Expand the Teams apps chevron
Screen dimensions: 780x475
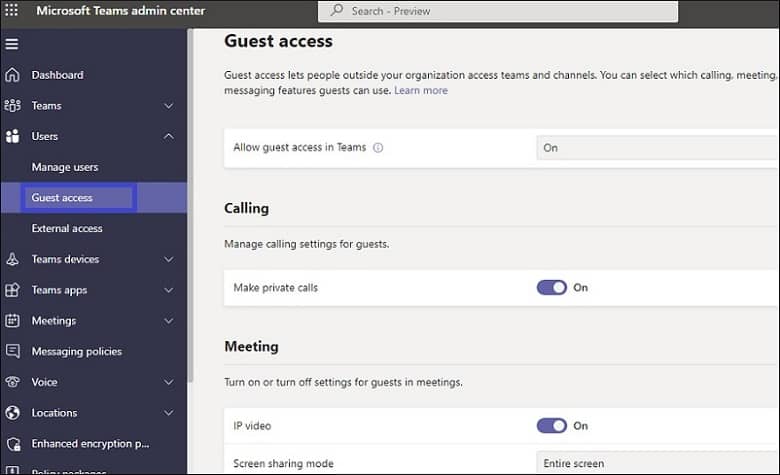(x=169, y=290)
